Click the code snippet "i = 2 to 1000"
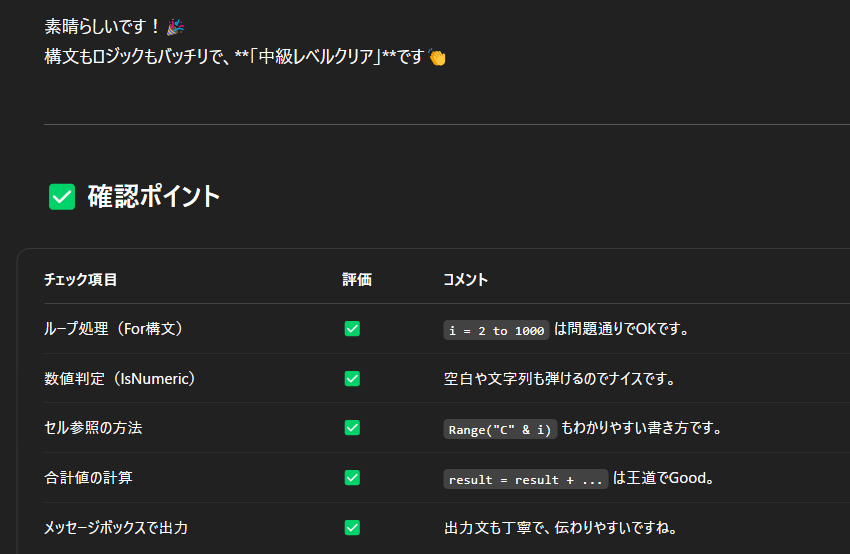Screen dimensions: 850x554 497,330
